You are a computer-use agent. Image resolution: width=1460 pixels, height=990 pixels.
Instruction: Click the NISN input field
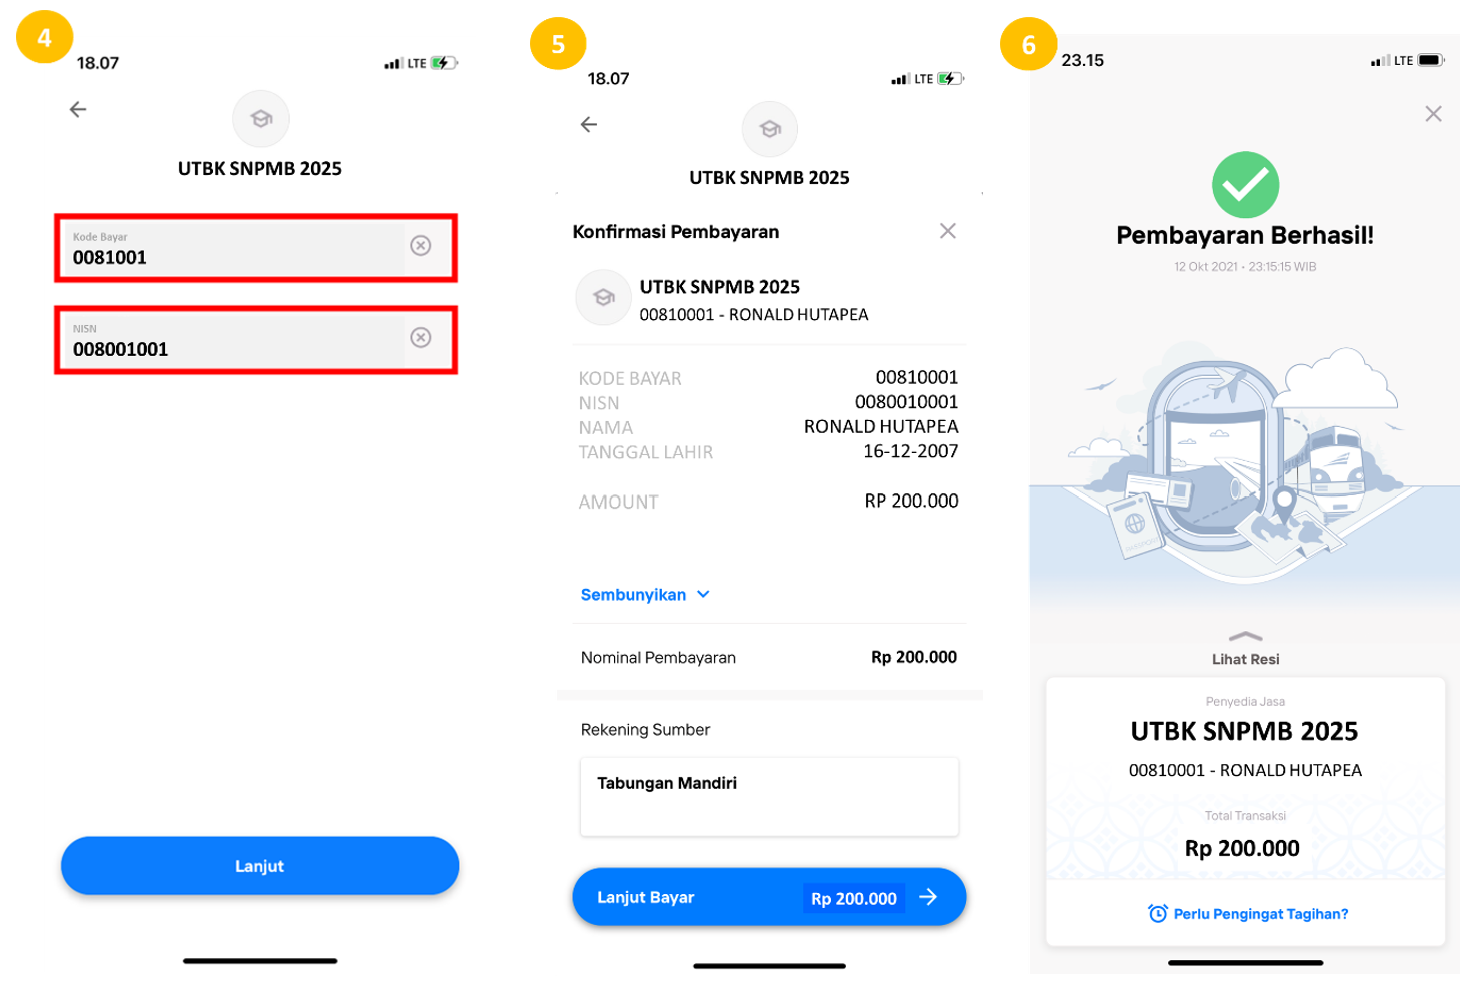click(x=235, y=340)
